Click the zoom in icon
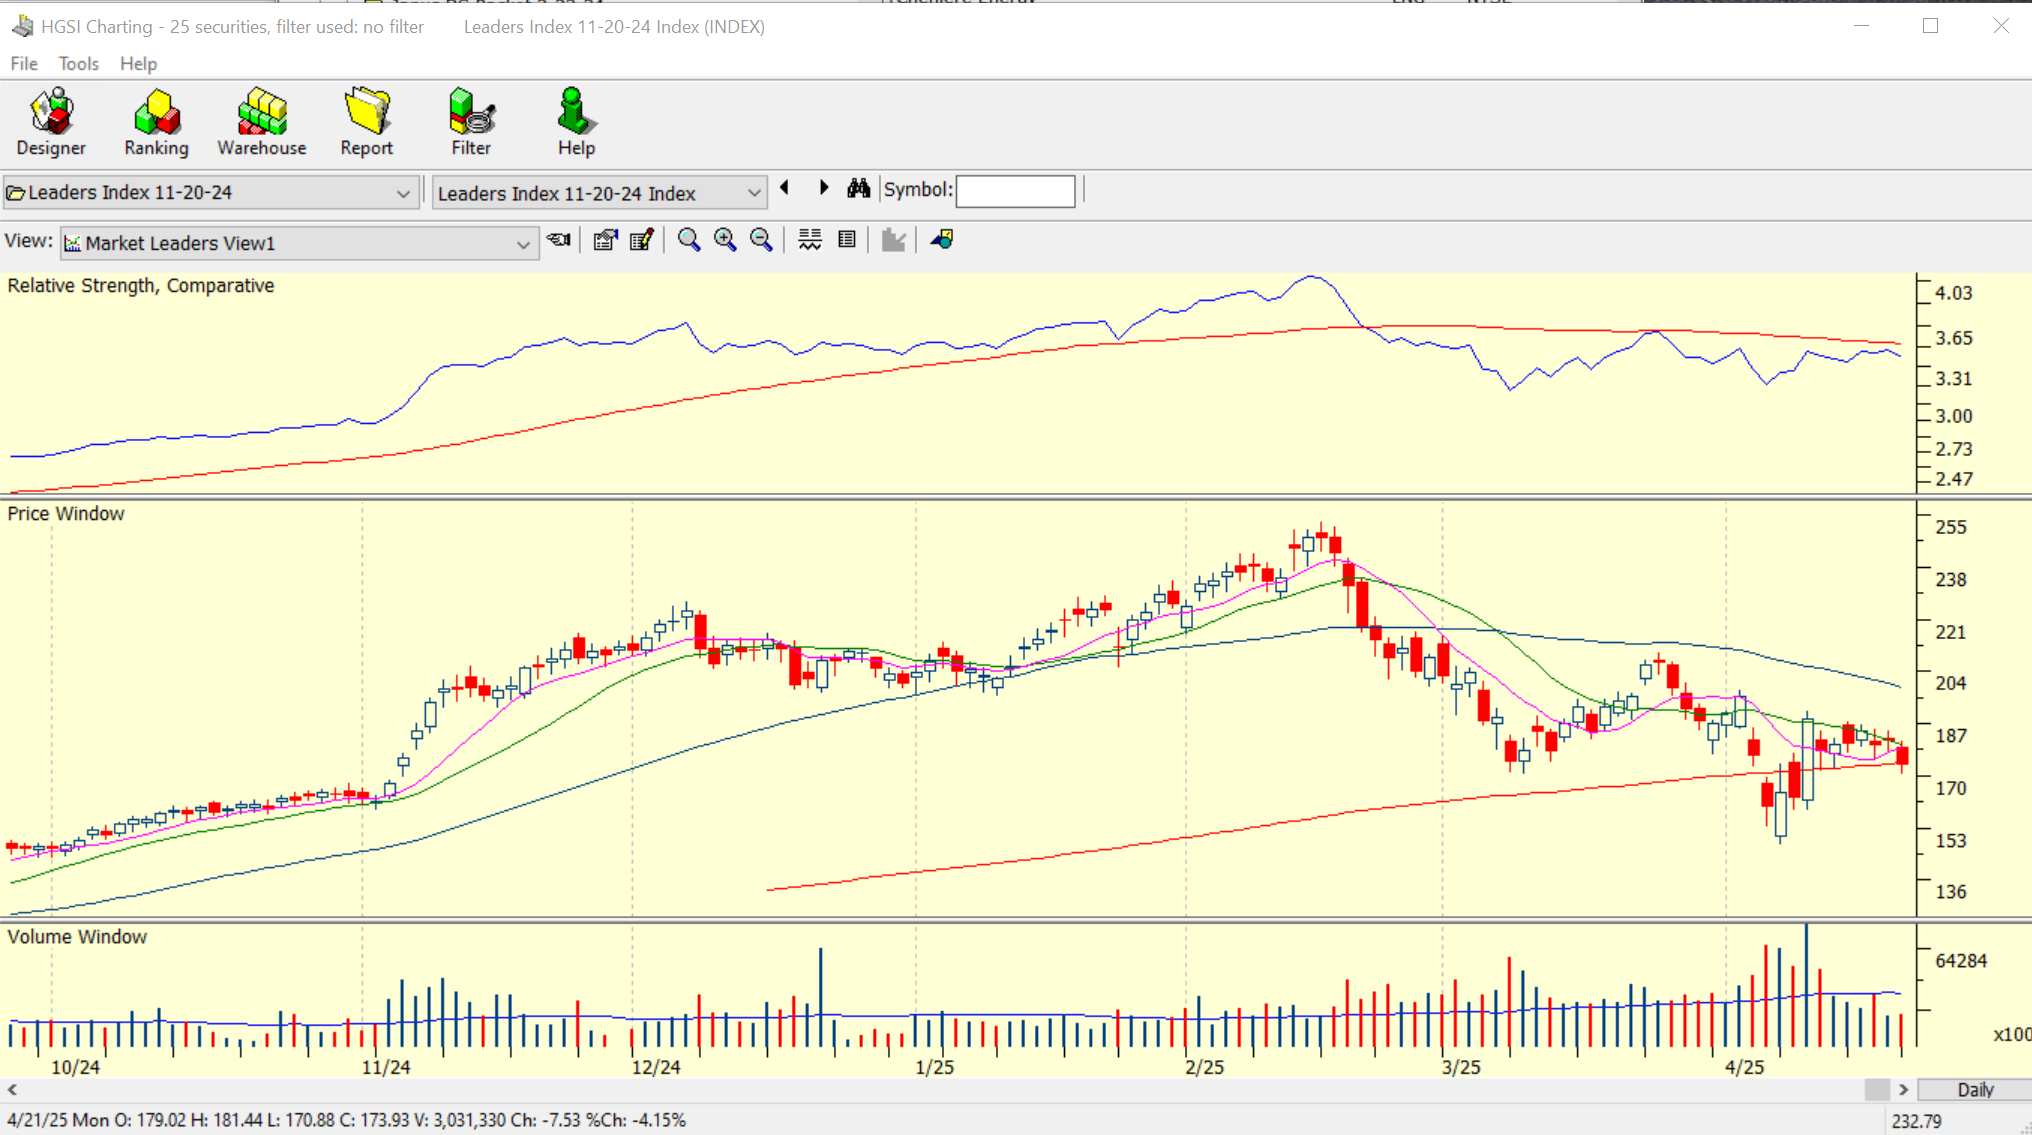 click(x=725, y=240)
